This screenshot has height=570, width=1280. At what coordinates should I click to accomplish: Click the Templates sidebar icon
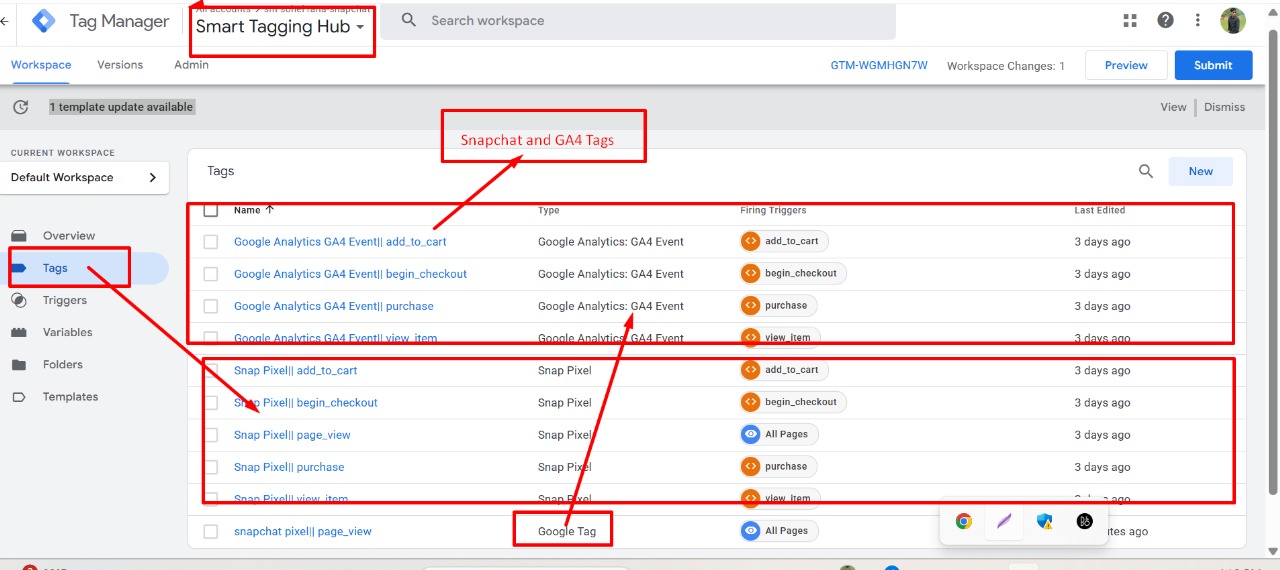(19, 397)
